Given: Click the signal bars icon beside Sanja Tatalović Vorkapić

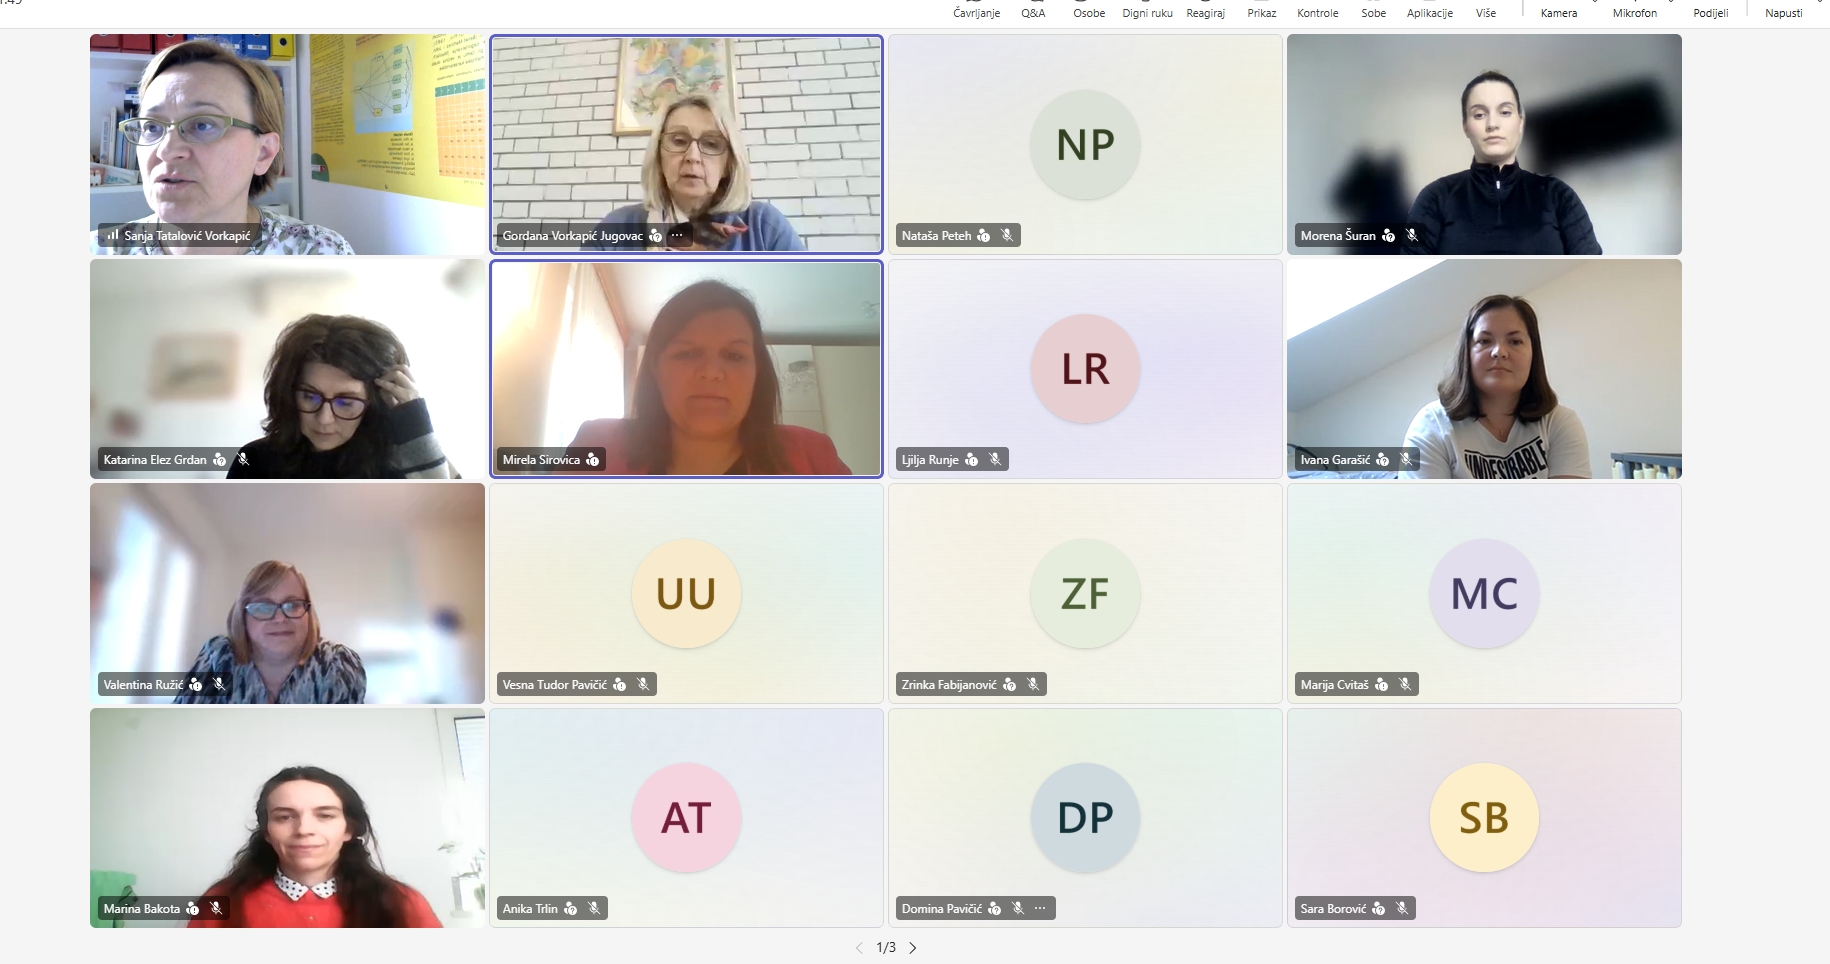Looking at the screenshot, I should (113, 236).
